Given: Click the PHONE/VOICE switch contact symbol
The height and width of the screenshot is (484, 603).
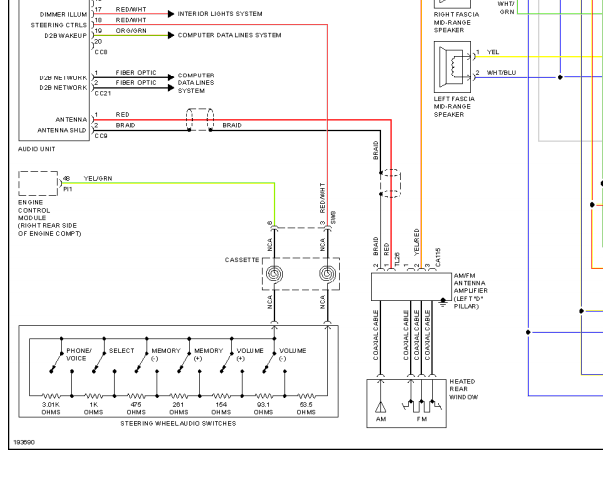Looking at the screenshot, I should 57,362.
